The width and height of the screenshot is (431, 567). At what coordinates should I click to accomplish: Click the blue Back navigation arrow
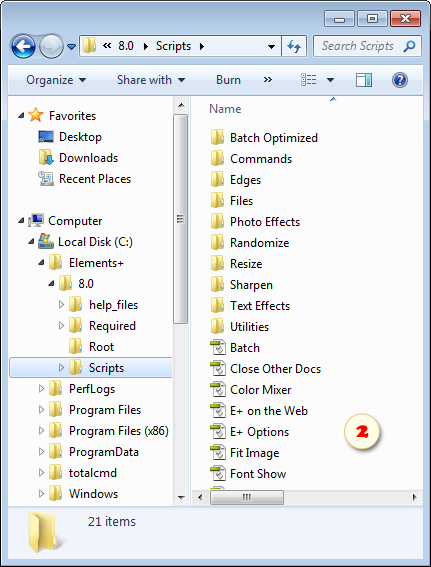click(23, 46)
